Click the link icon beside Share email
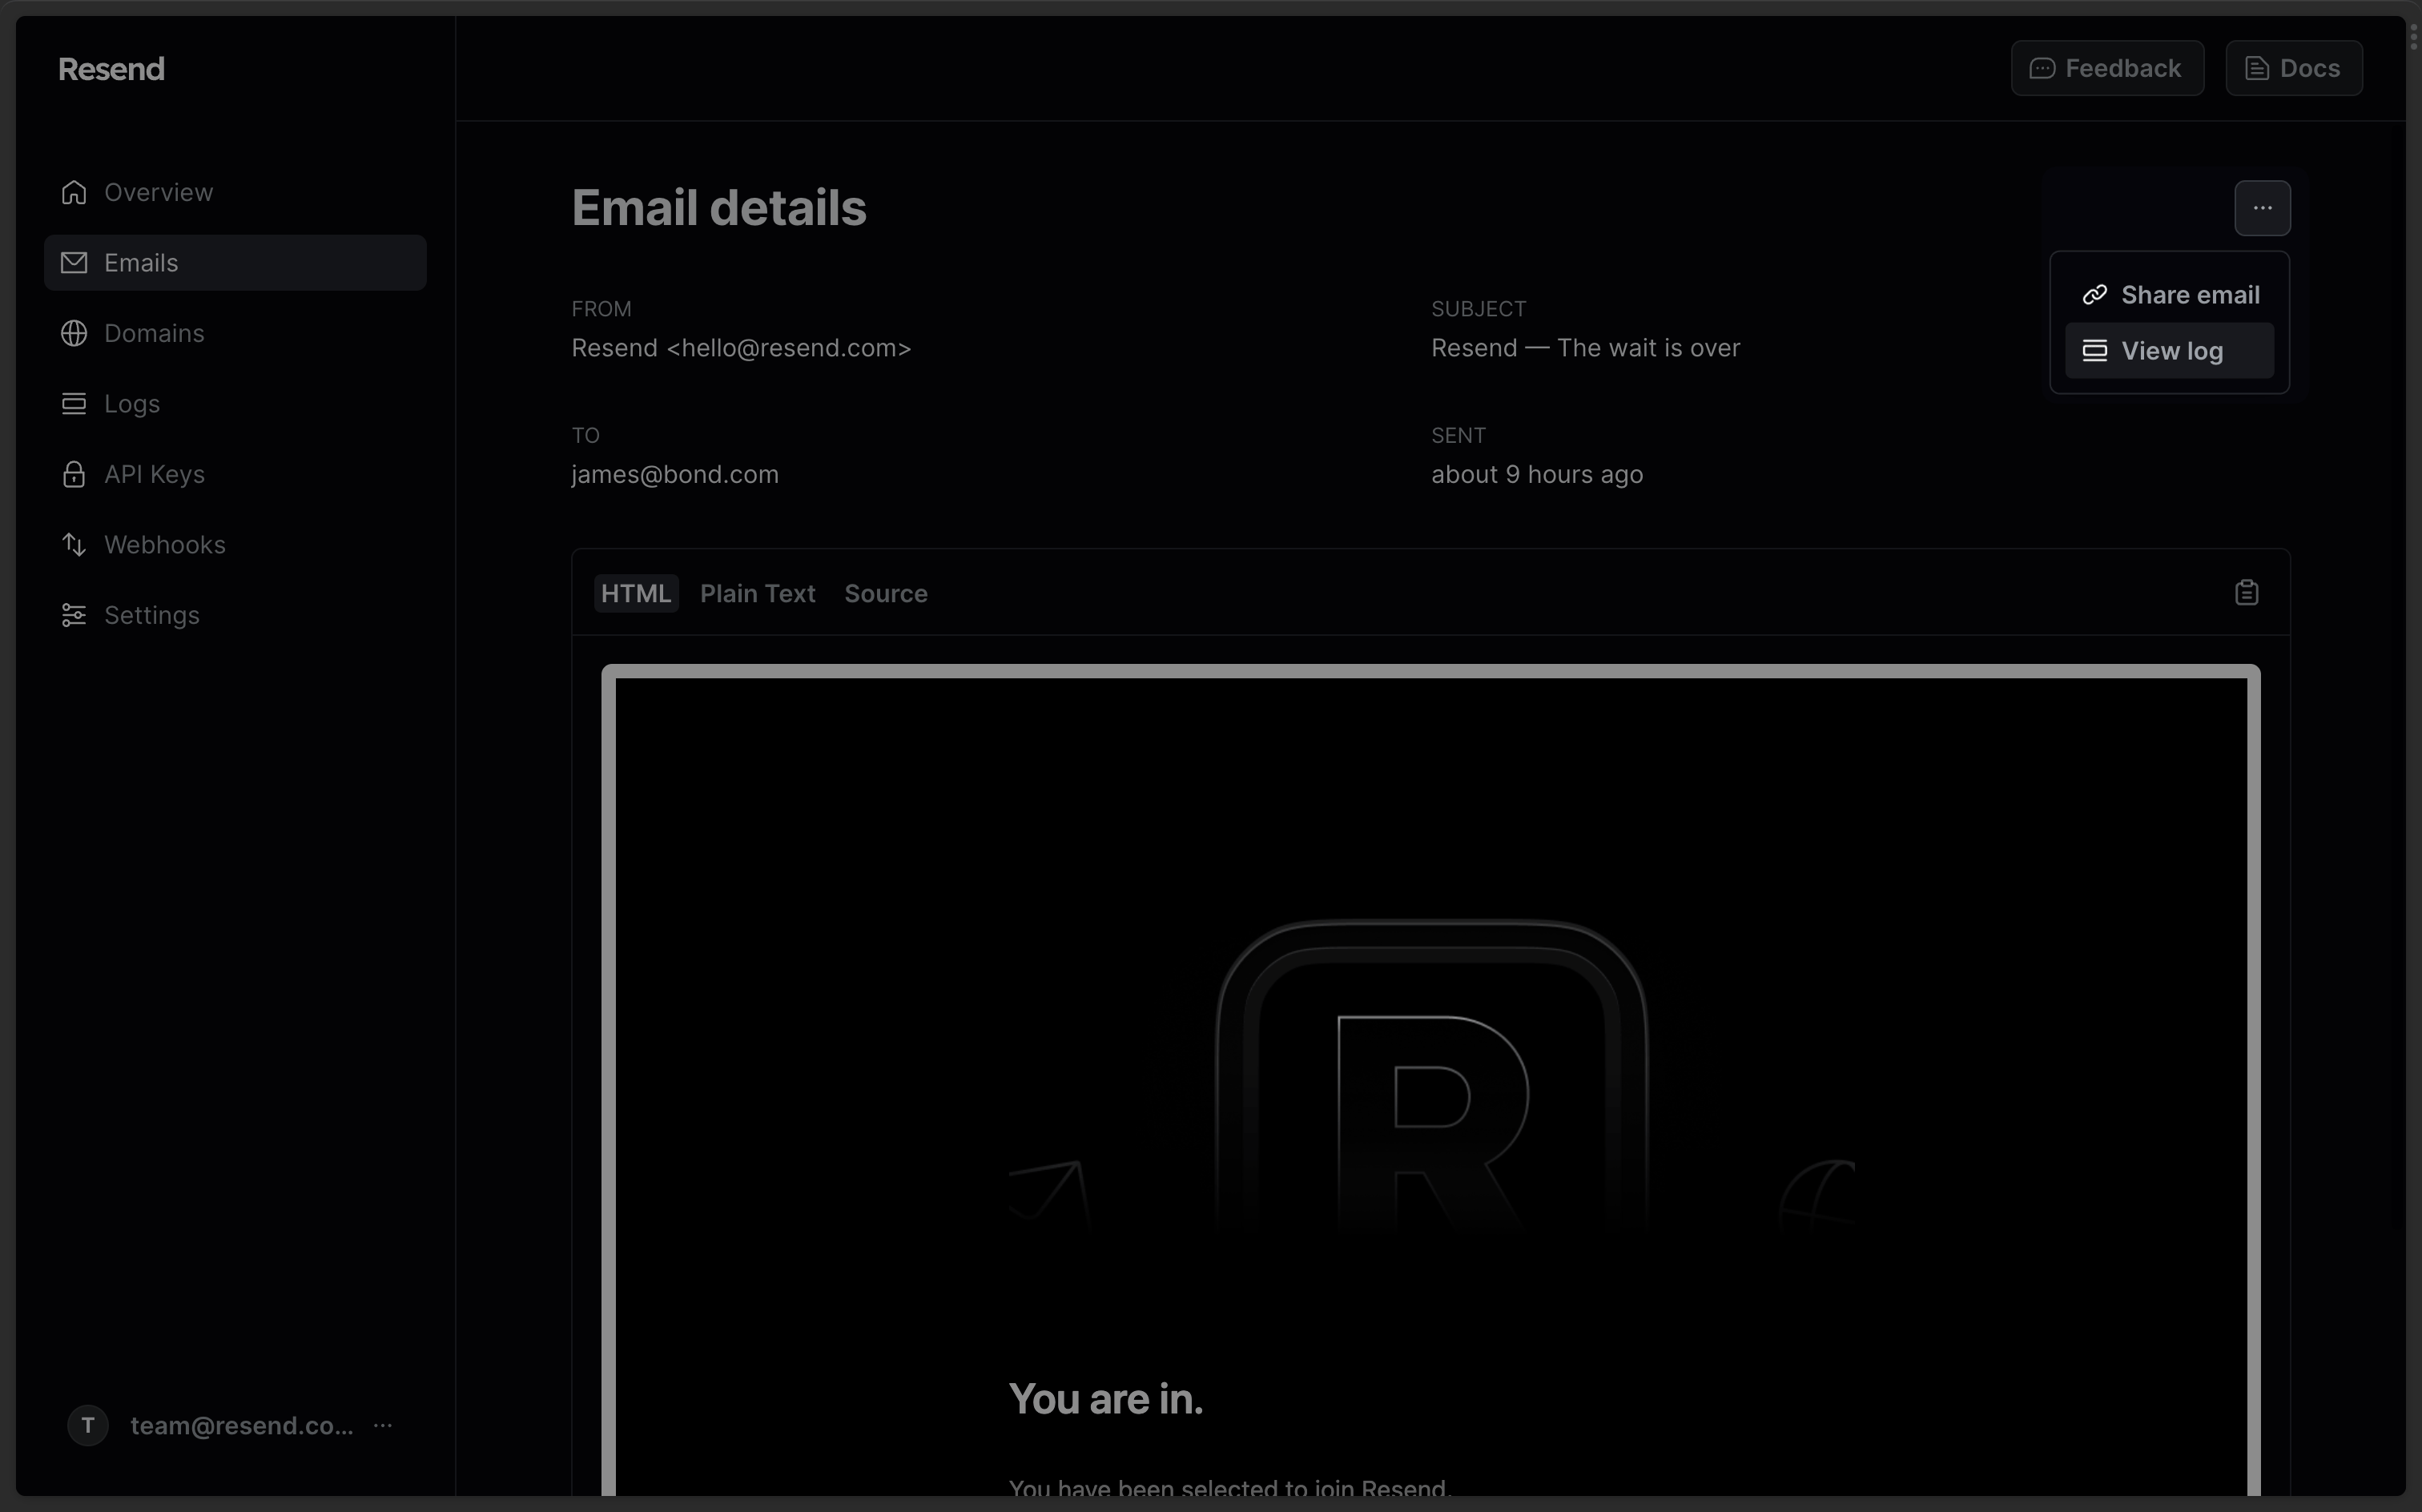 click(x=2095, y=295)
